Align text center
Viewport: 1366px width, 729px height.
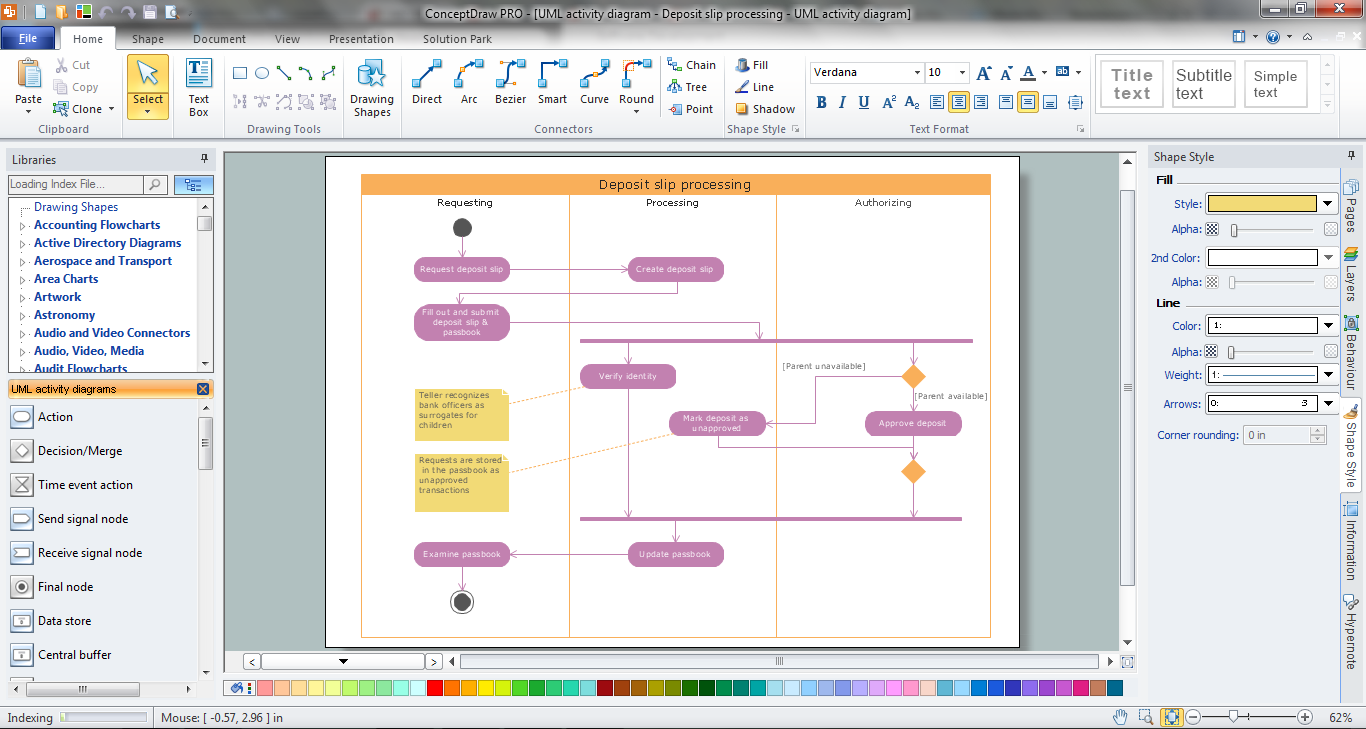[x=958, y=102]
